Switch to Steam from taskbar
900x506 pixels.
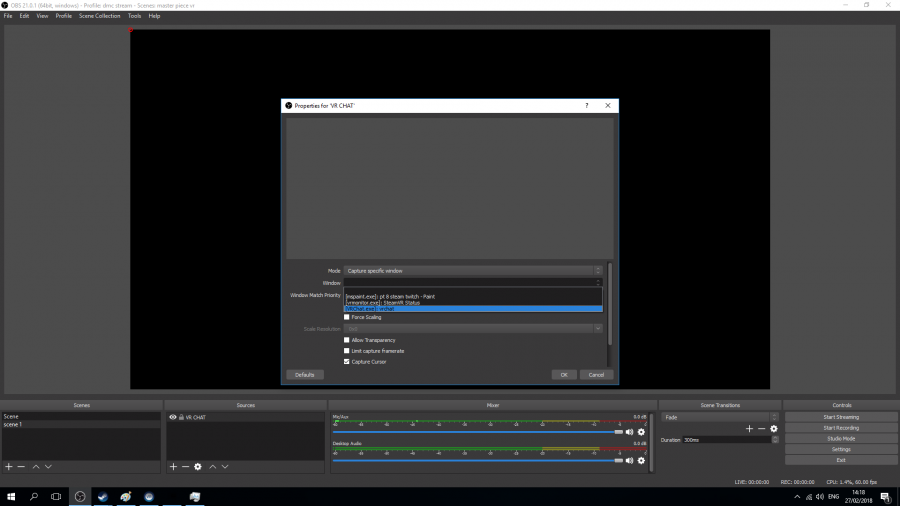103,497
